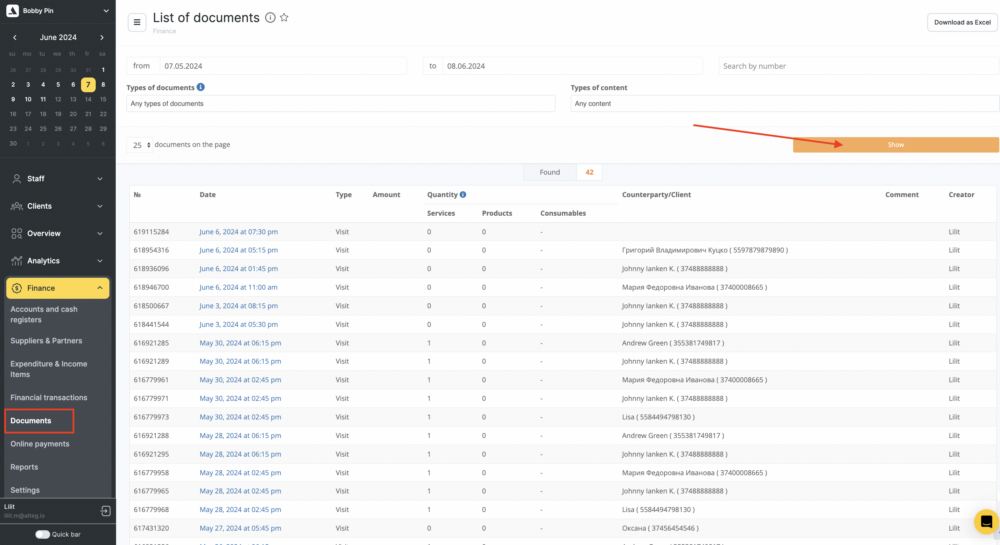Open the Types of documents info tooltip
The height and width of the screenshot is (545, 1000).
coord(201,87)
